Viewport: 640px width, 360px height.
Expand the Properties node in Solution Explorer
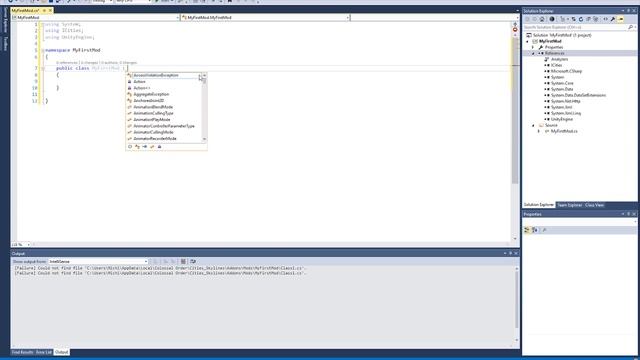point(533,47)
